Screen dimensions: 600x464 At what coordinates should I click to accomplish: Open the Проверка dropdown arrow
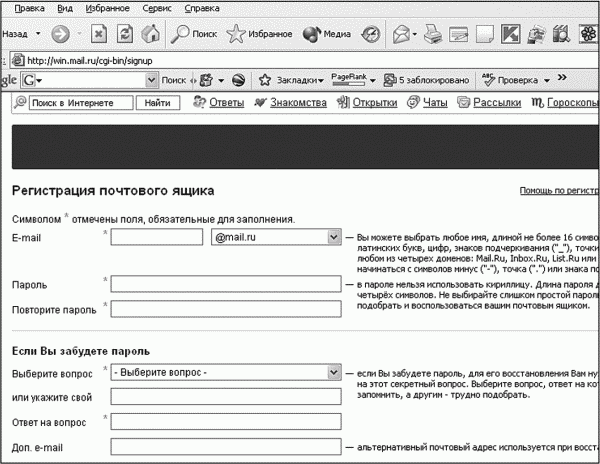point(547,81)
